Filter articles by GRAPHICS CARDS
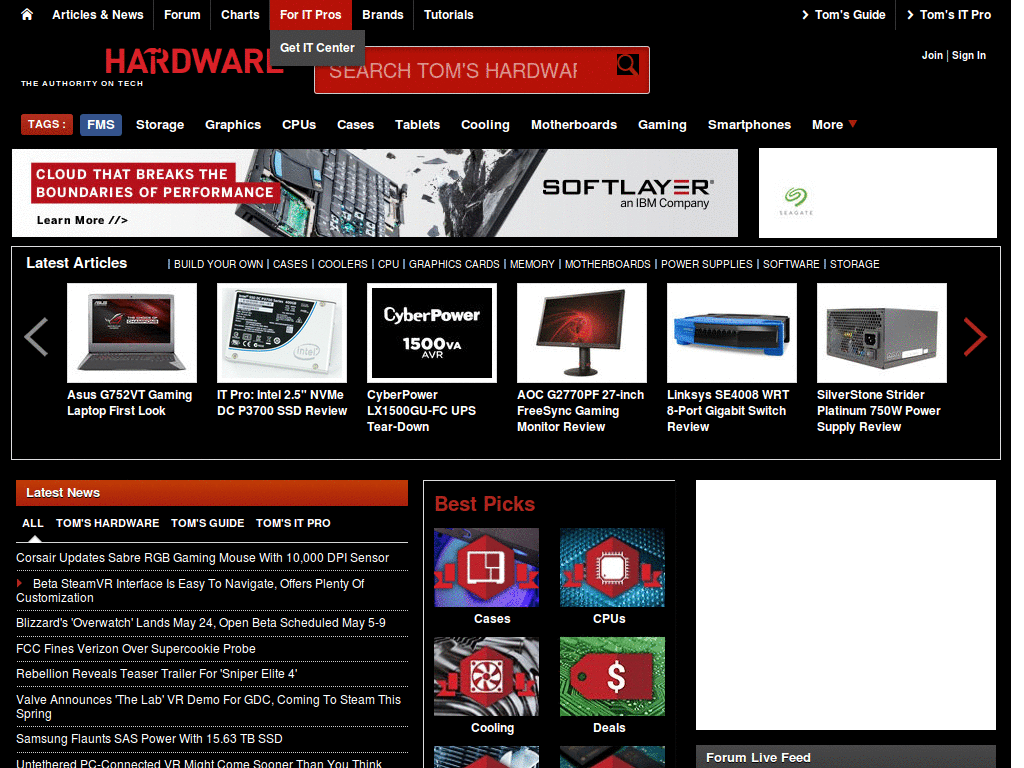The height and width of the screenshot is (768, 1024). [454, 264]
